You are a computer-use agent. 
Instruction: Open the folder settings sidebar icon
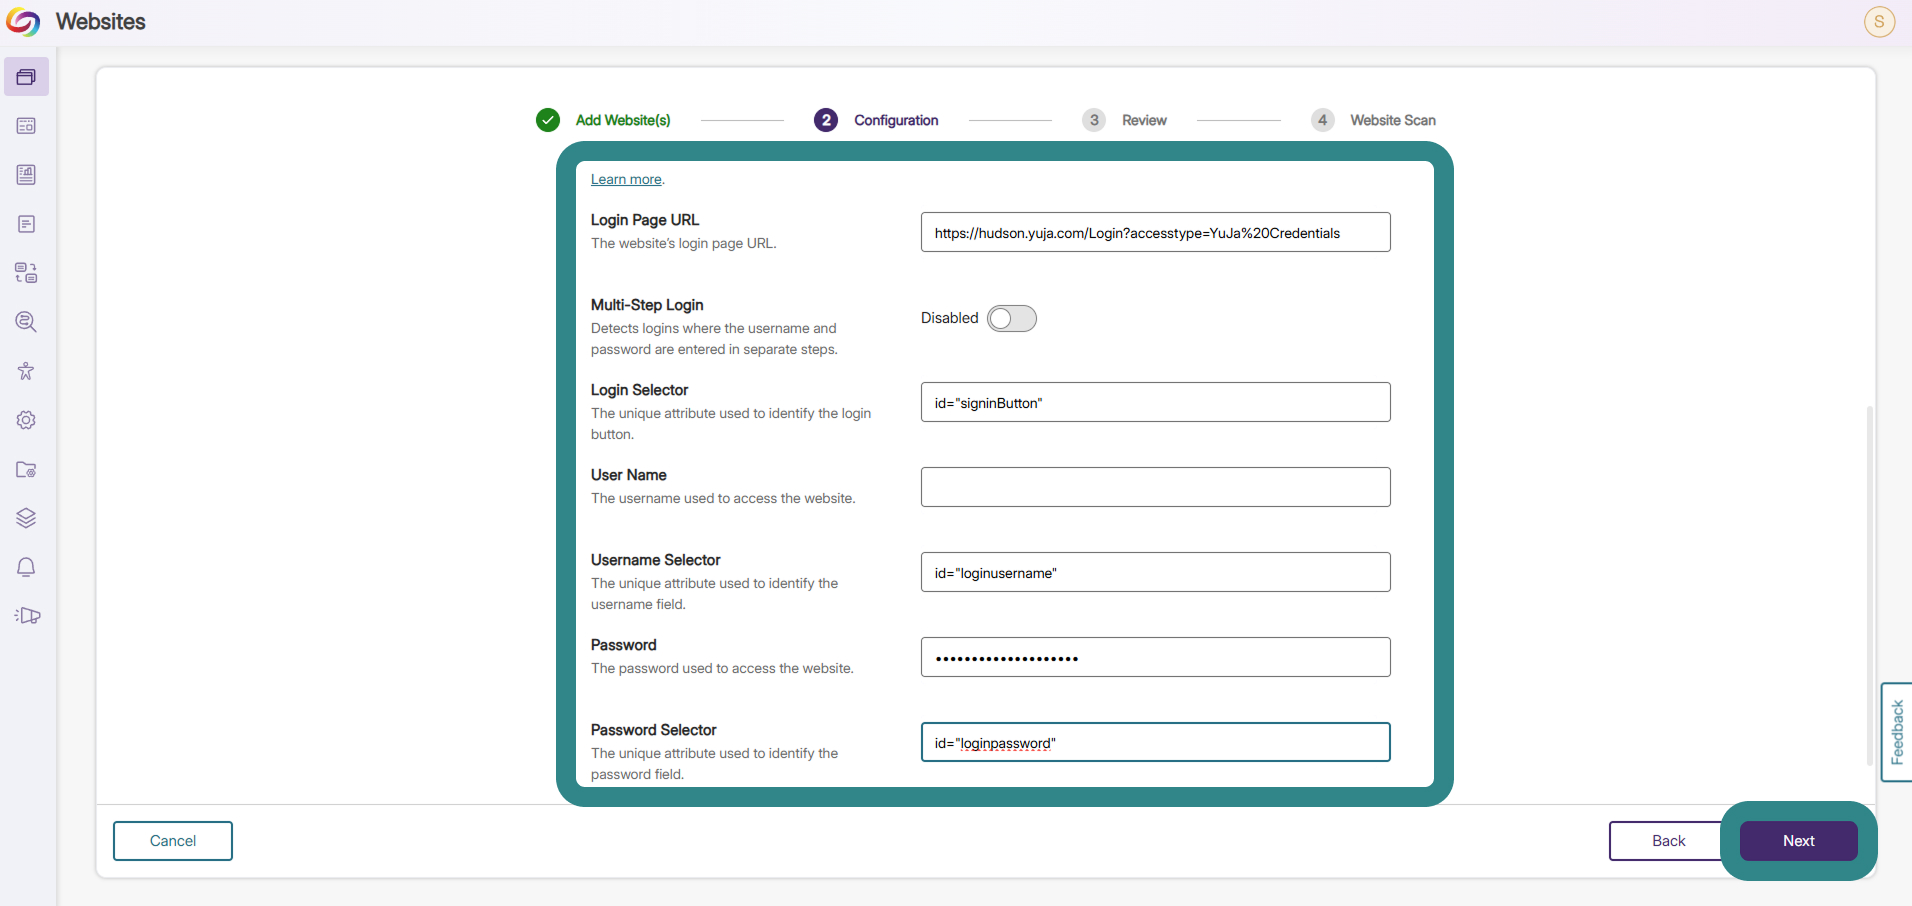coord(26,469)
